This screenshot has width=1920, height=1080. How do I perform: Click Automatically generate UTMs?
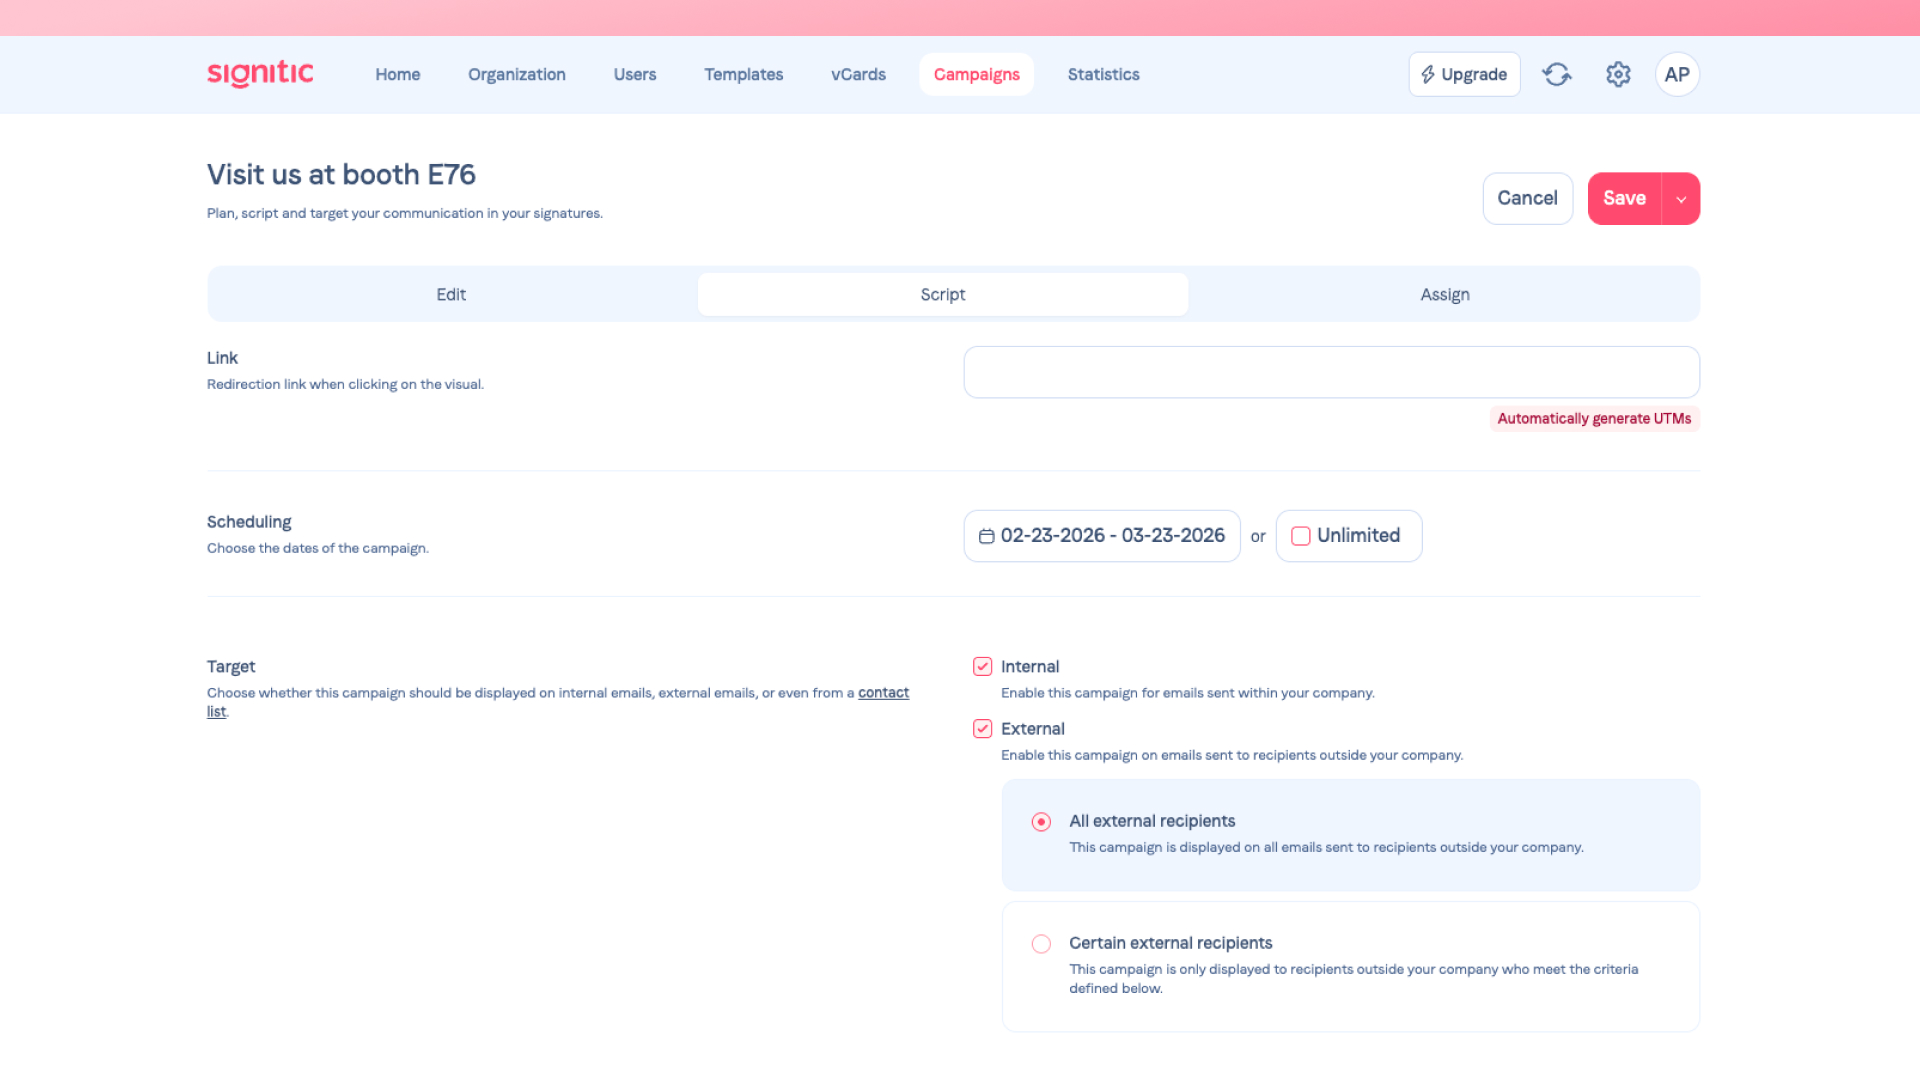(x=1594, y=419)
